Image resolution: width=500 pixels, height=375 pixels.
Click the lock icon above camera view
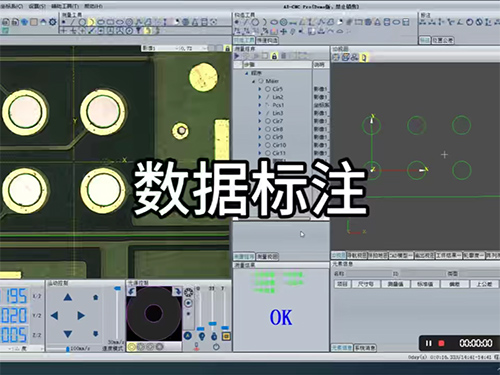227,48
